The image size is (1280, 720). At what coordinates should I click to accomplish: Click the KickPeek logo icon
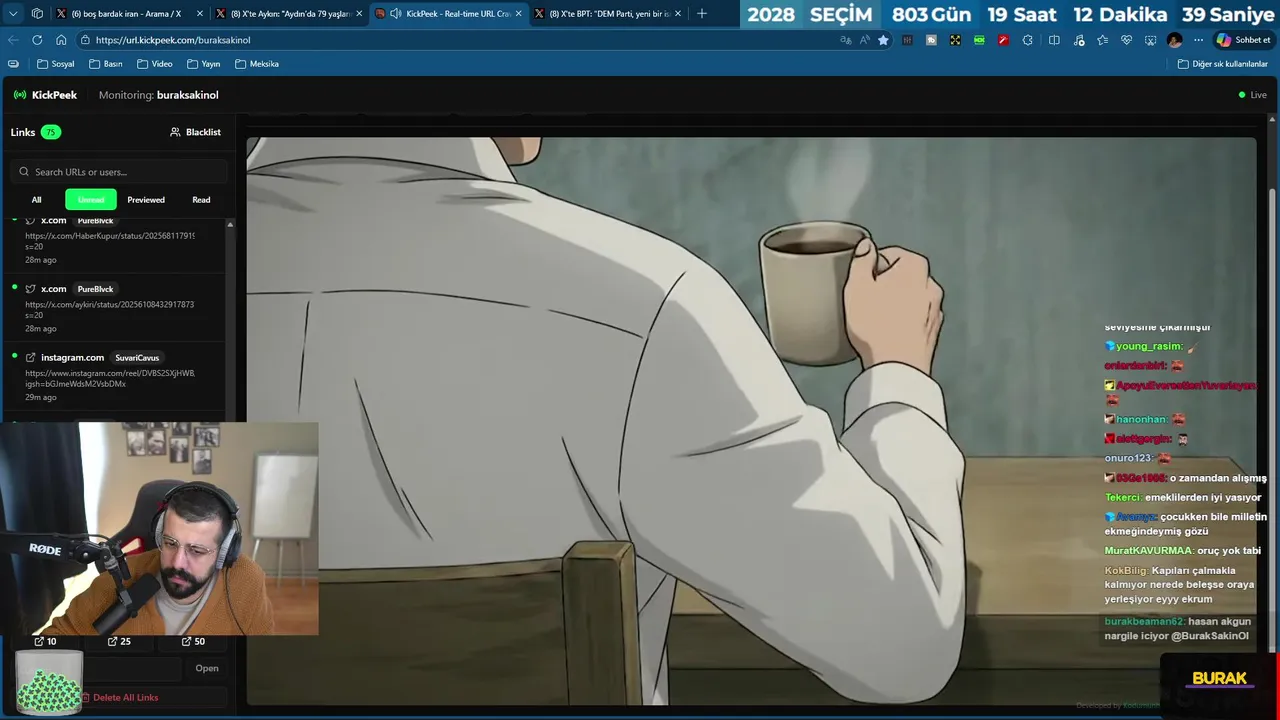click(x=20, y=95)
